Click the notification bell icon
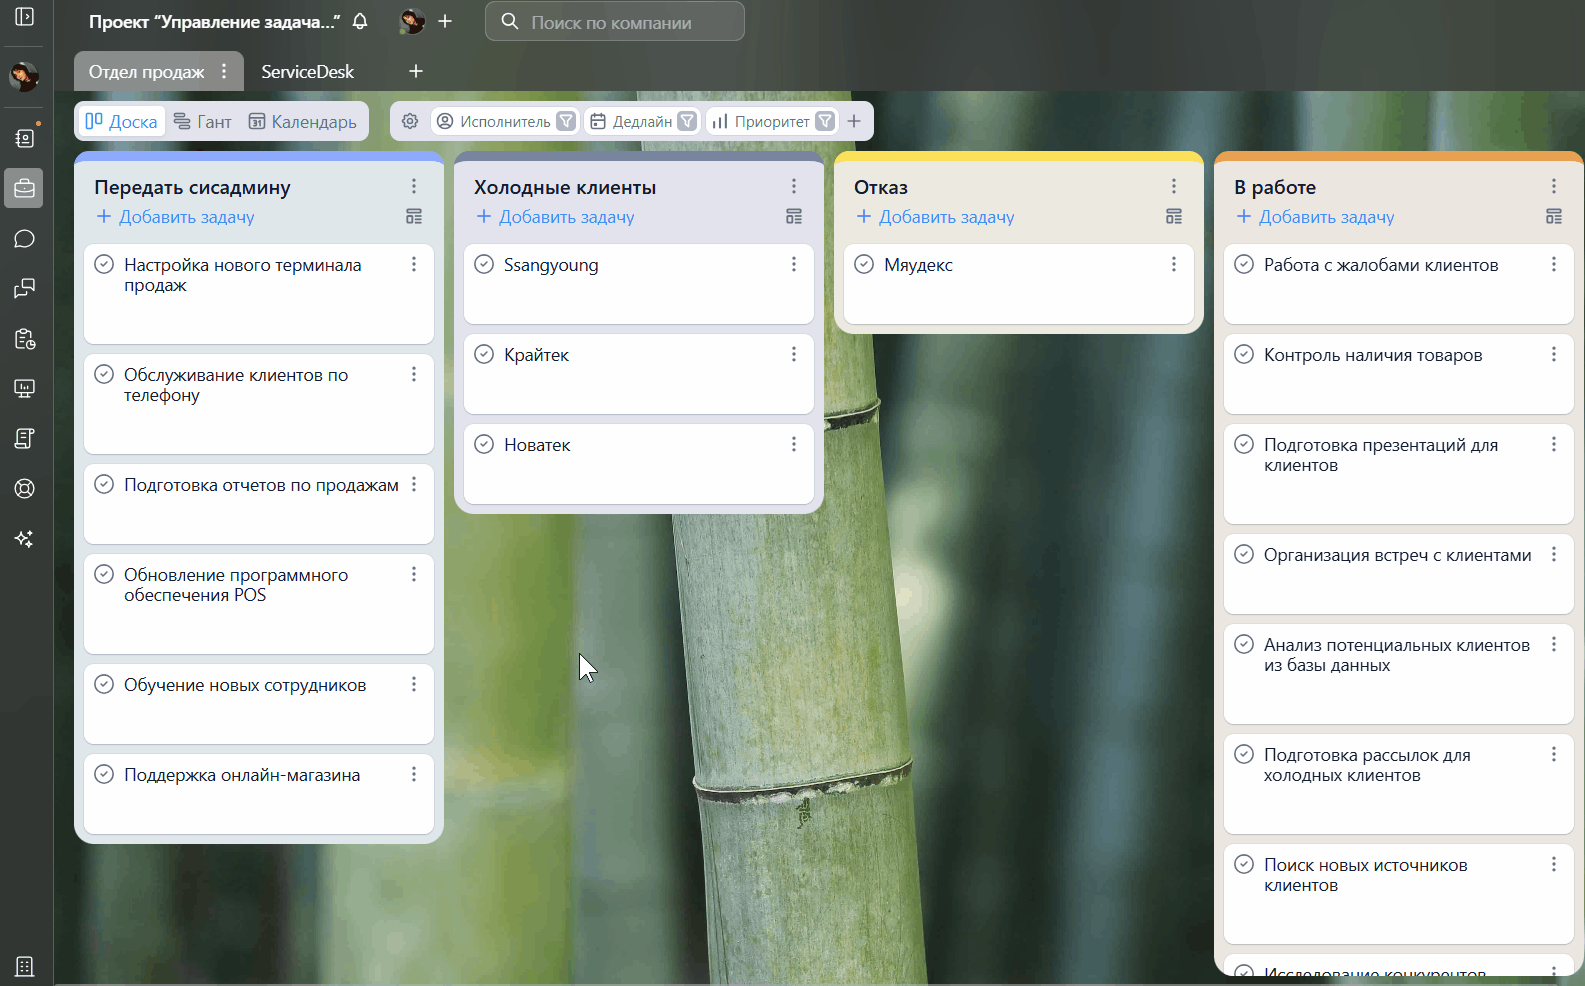Image resolution: width=1585 pixels, height=986 pixels. point(360,22)
